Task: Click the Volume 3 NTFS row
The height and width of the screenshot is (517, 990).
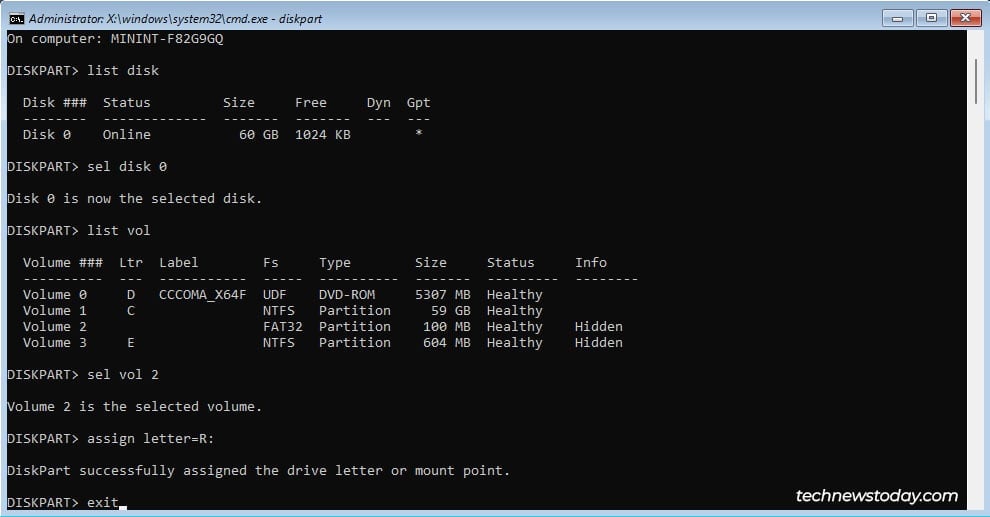Action: pyautogui.click(x=323, y=343)
